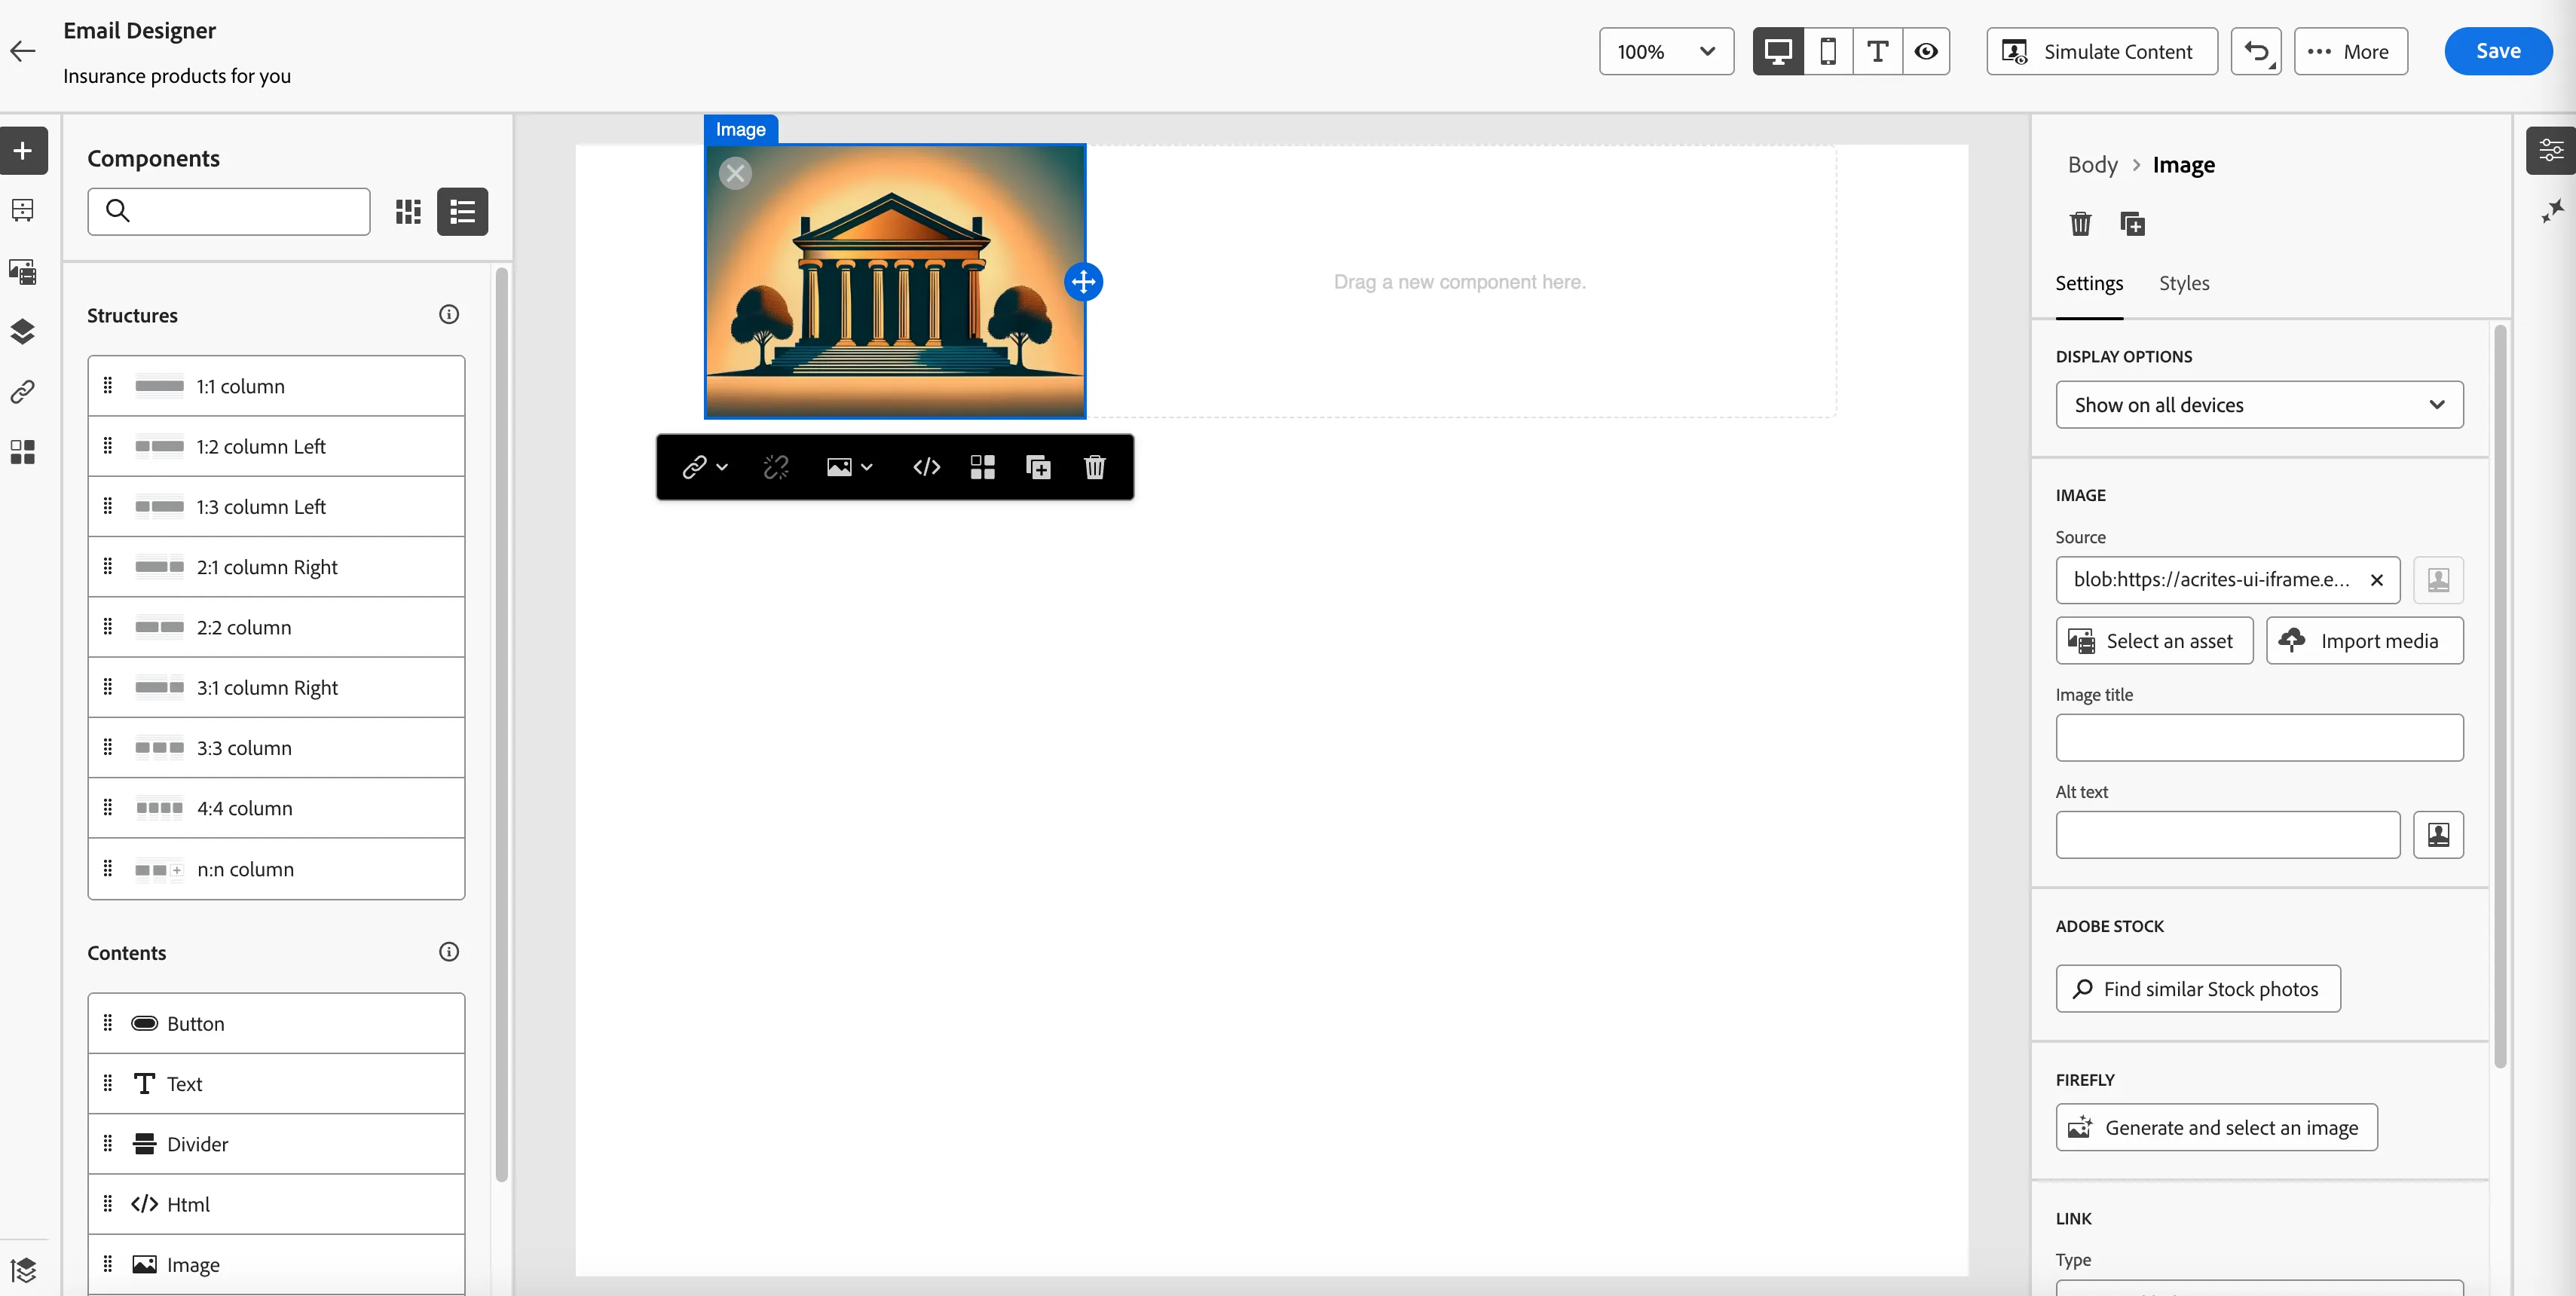The width and height of the screenshot is (2576, 1296).
Task: Click the remove X on the image
Action: (735, 174)
